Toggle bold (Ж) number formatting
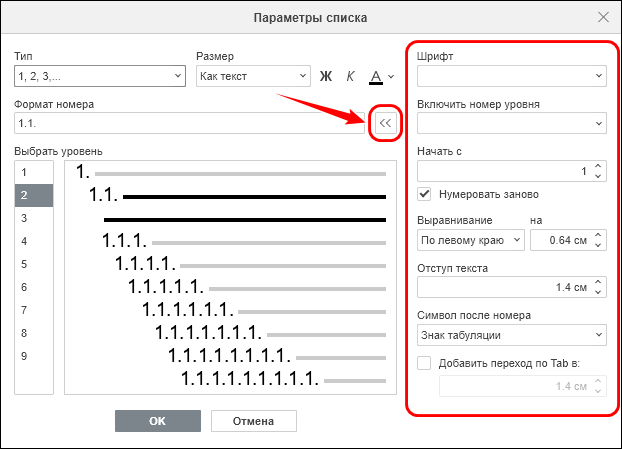Image resolution: width=622 pixels, height=449 pixels. pos(326,76)
